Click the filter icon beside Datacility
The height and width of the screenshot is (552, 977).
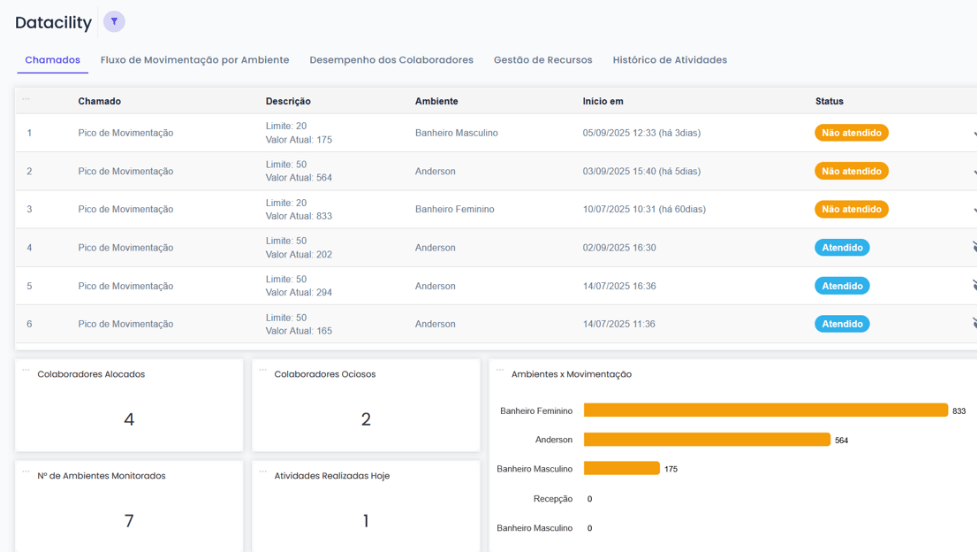(x=114, y=22)
